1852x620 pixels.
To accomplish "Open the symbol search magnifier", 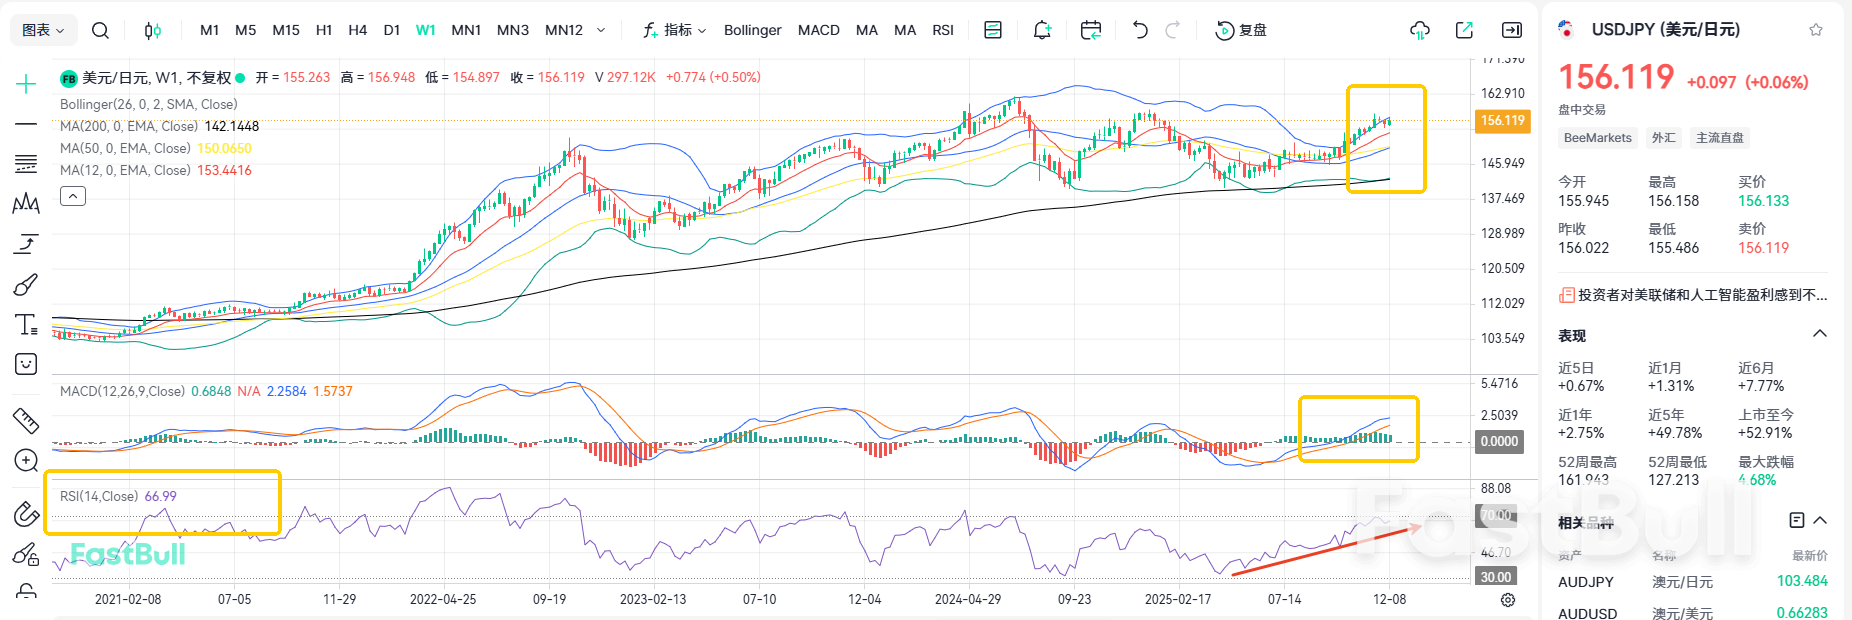I will (x=100, y=30).
